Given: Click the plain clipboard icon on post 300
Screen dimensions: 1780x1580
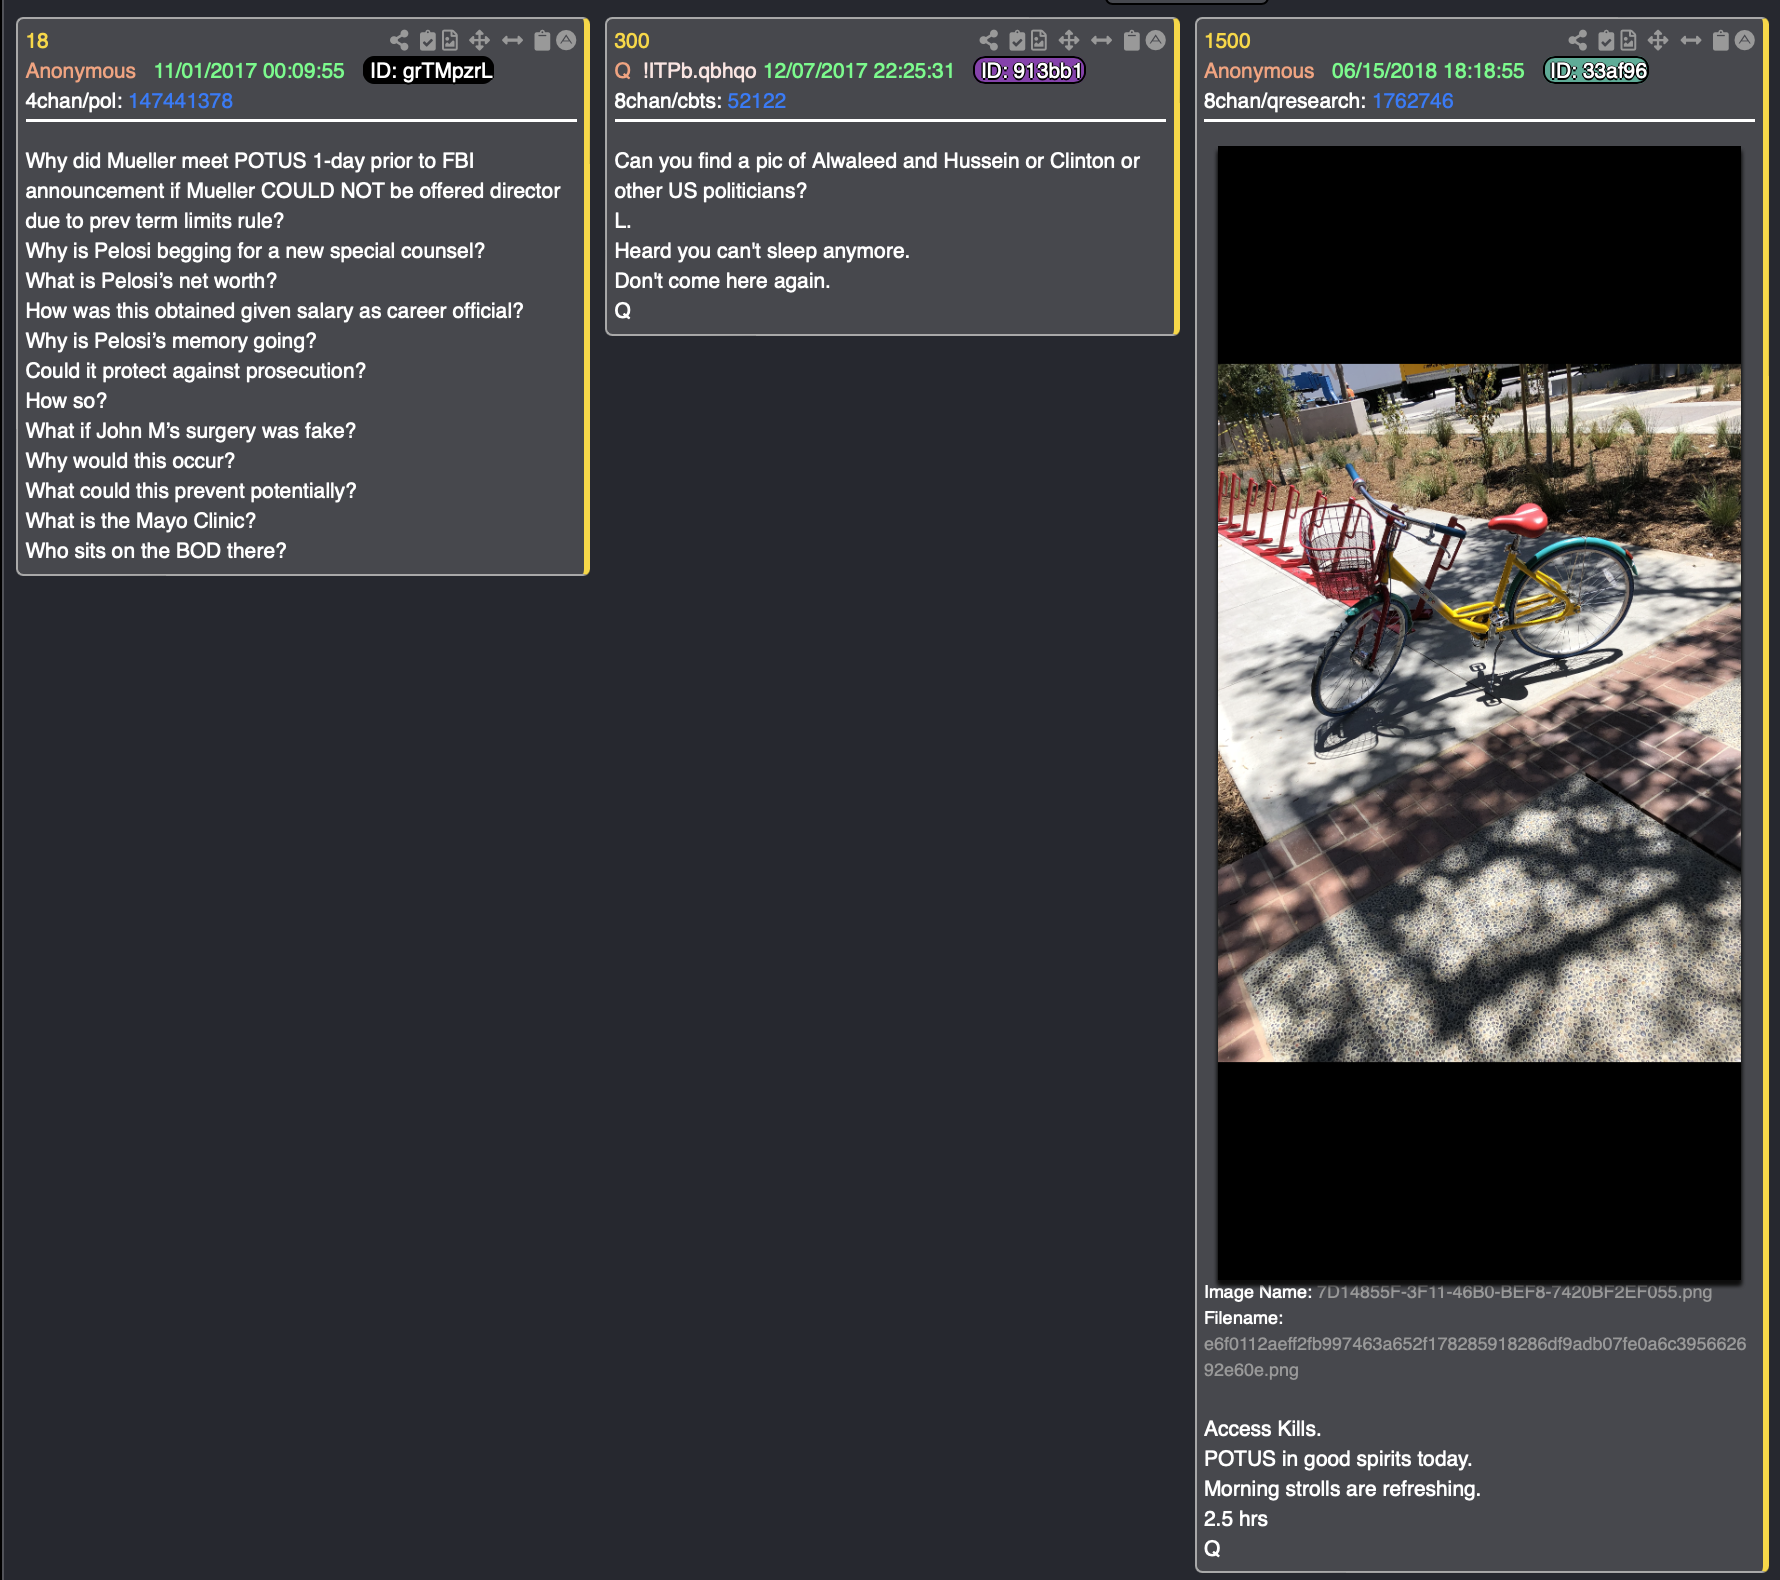Looking at the screenshot, I should (x=1132, y=40).
